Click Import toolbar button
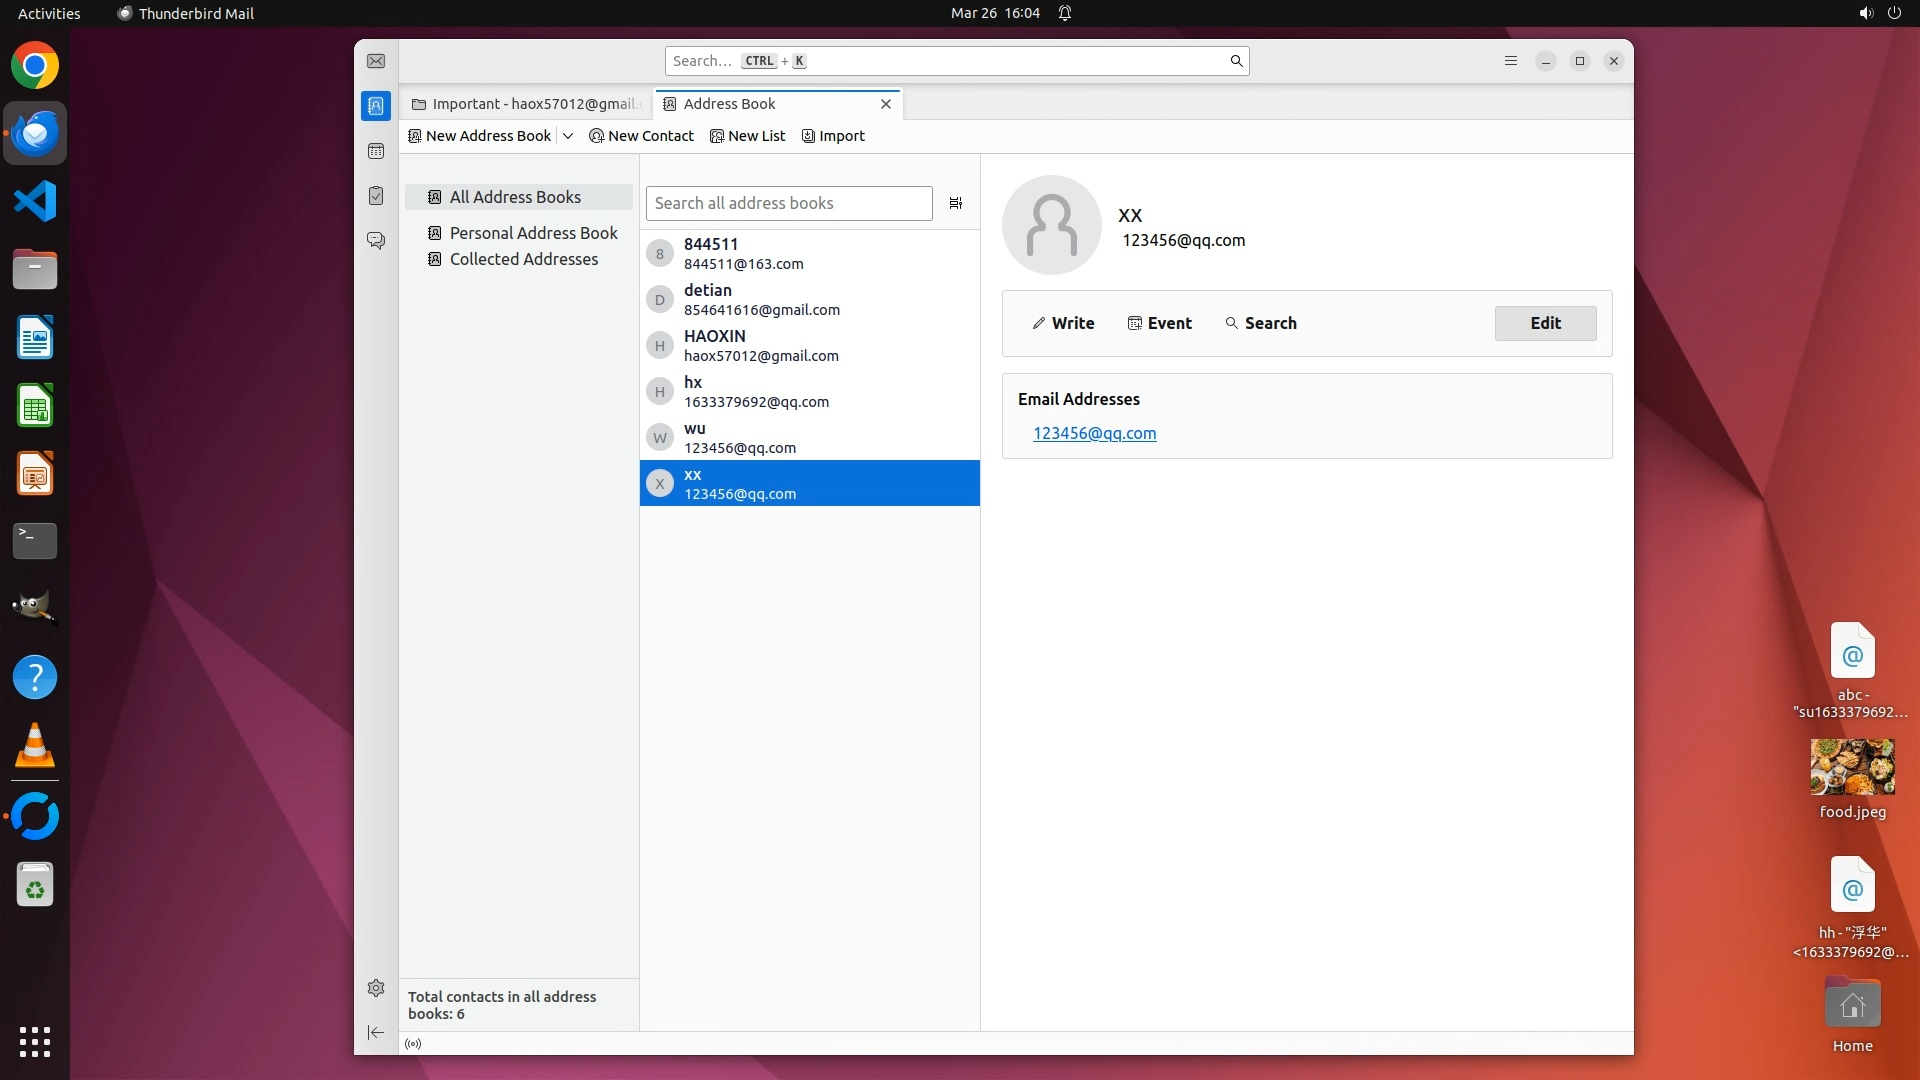Viewport: 1920px width, 1080px height. (833, 136)
